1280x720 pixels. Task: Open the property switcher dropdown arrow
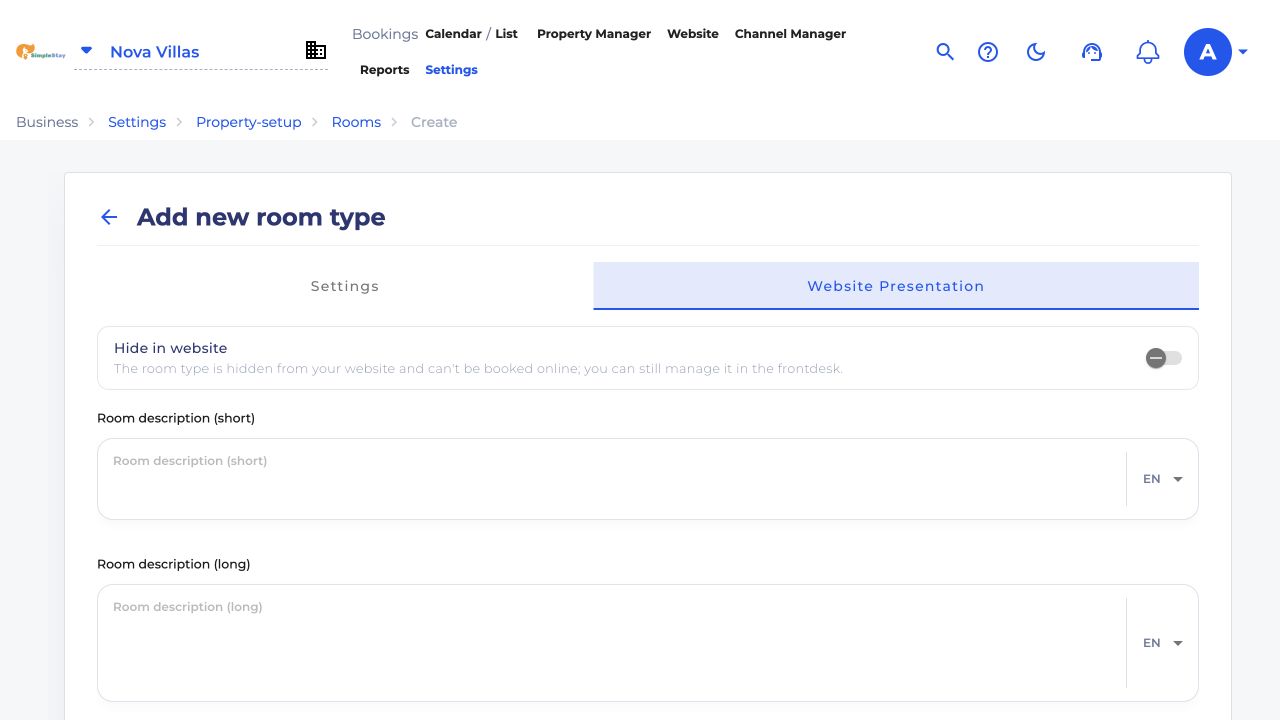click(86, 50)
